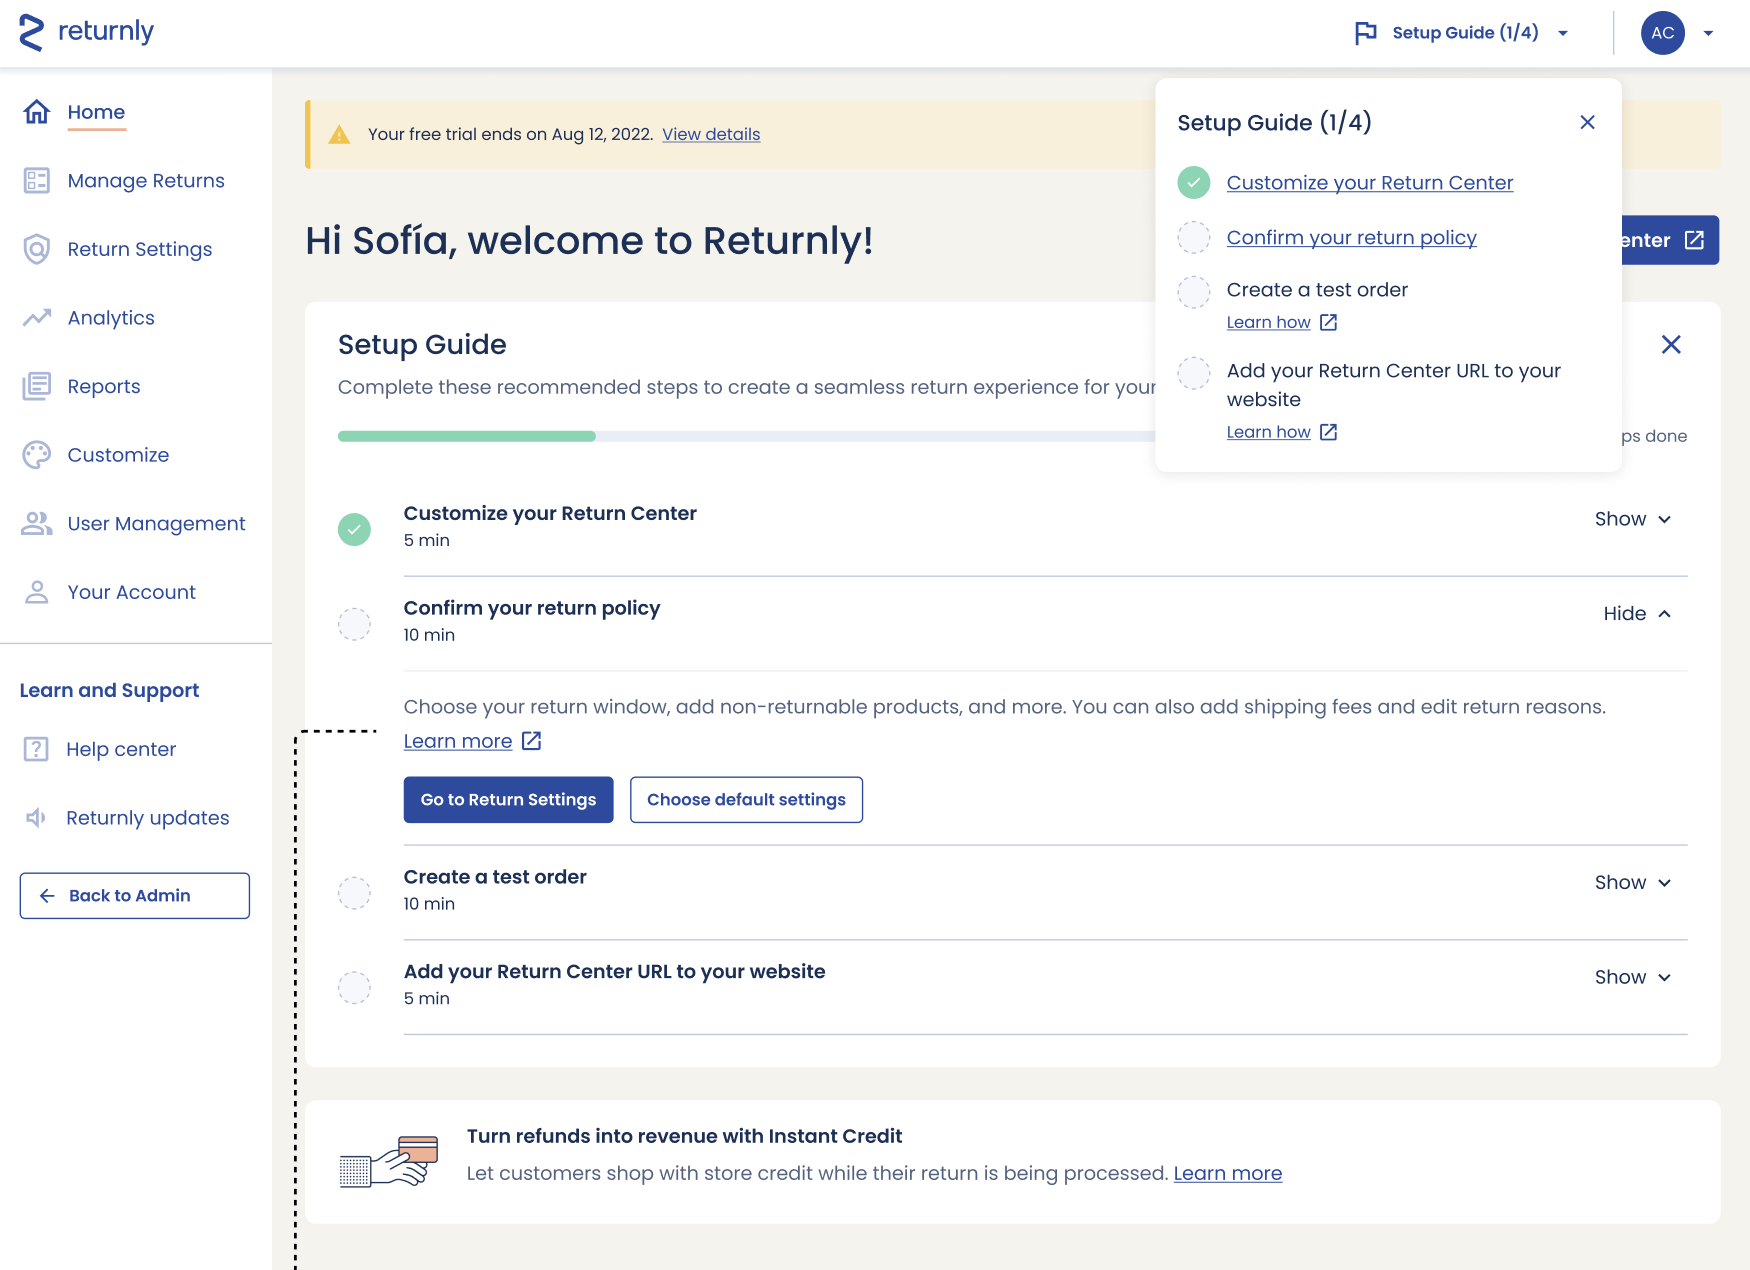1750x1270 pixels.
Task: Click the Customize palette icon
Action: (x=37, y=455)
